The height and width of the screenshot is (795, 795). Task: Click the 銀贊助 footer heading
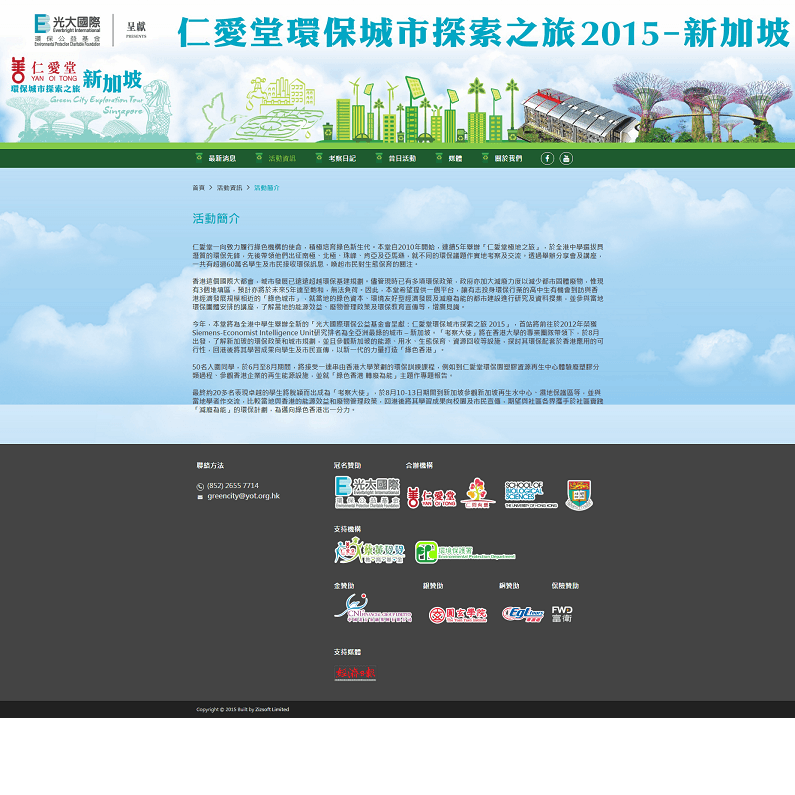[x=433, y=586]
